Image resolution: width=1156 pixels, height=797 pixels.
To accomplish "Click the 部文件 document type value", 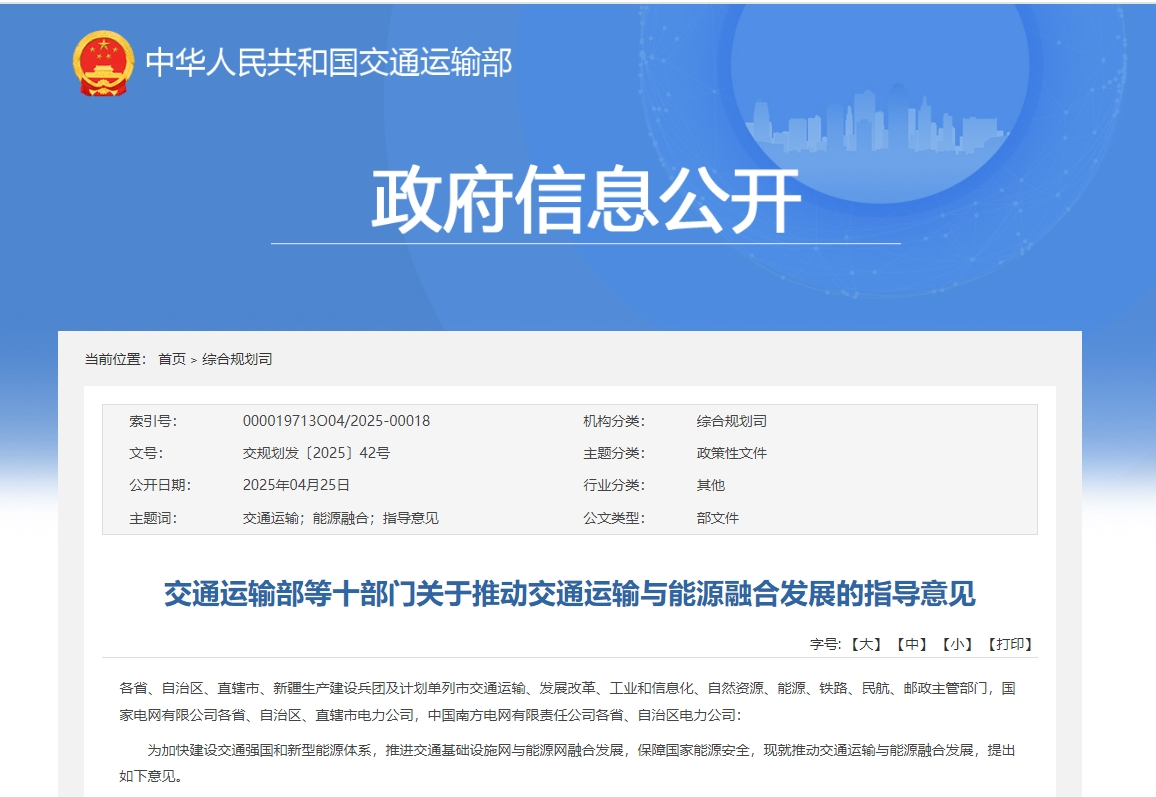I will coord(717,518).
